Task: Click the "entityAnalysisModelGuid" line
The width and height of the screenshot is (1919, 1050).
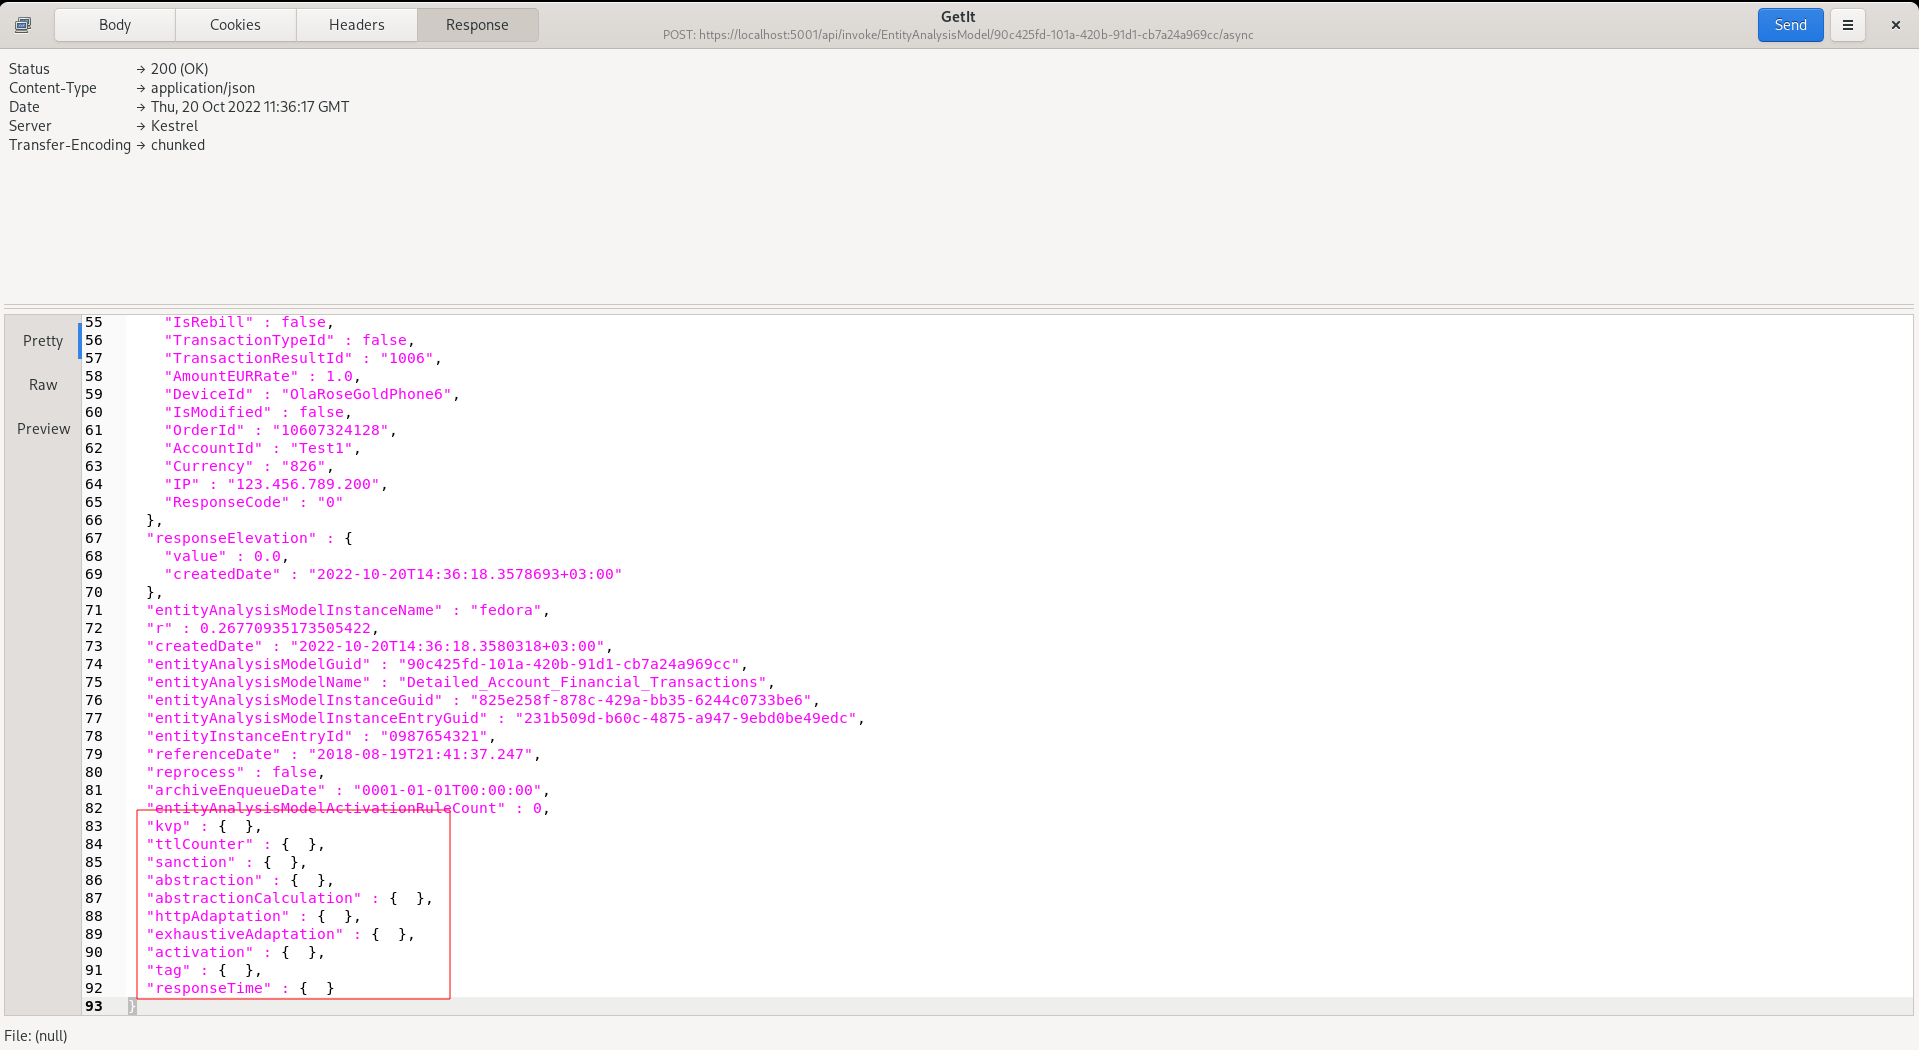Action: click(447, 664)
